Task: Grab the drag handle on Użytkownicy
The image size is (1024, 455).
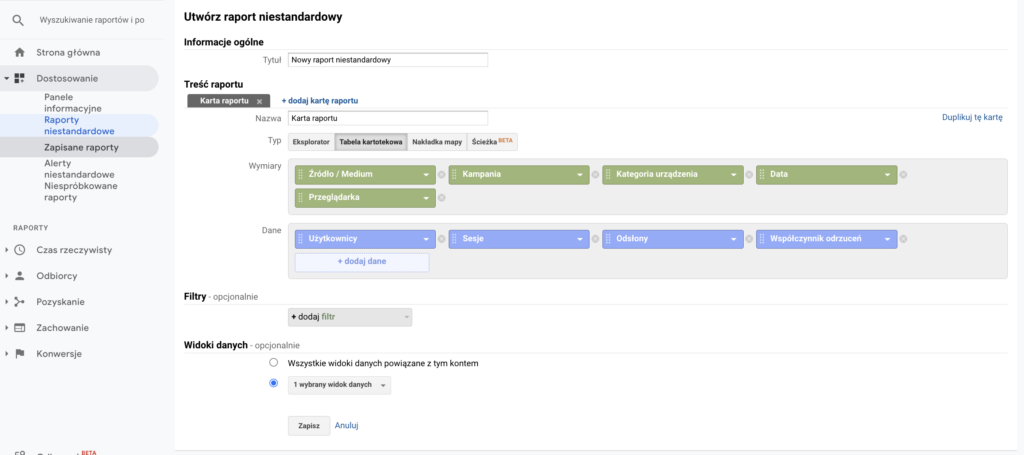Action: point(300,239)
